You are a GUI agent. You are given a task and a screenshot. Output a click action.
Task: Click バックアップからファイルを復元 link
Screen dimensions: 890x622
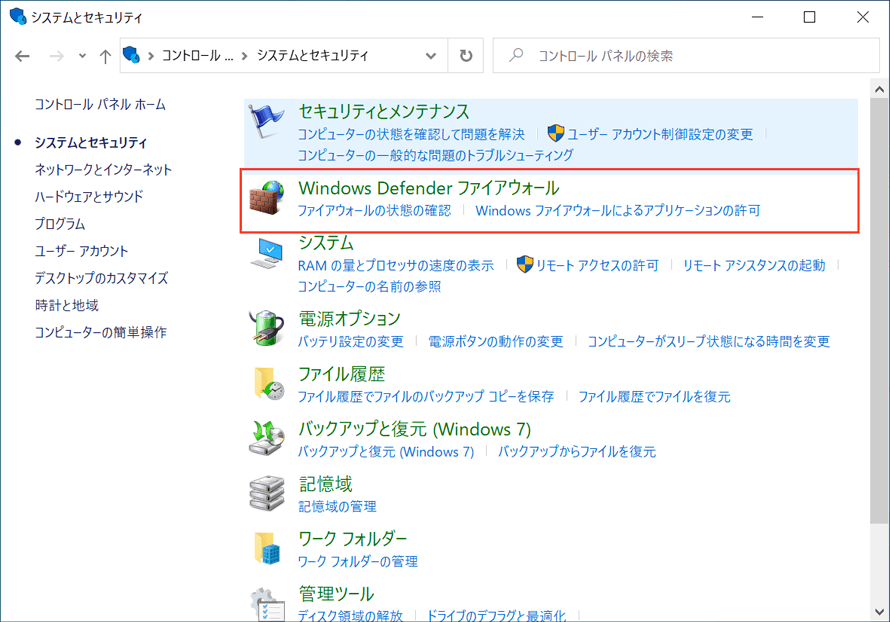[577, 451]
